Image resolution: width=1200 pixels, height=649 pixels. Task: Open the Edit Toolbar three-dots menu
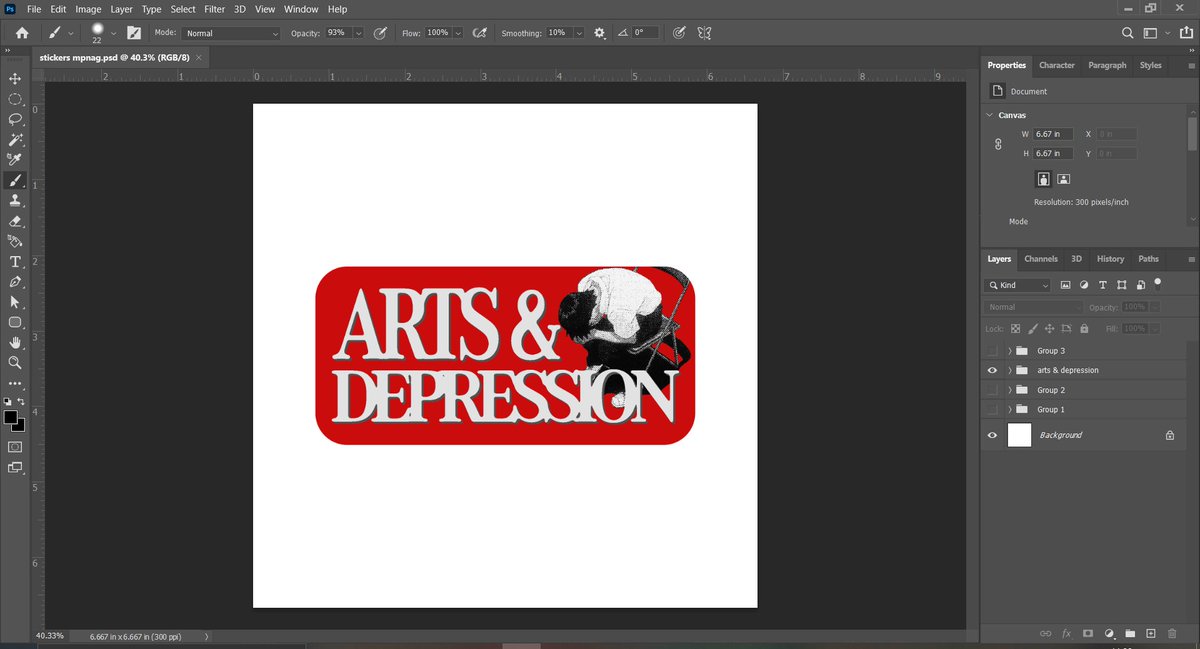click(15, 383)
